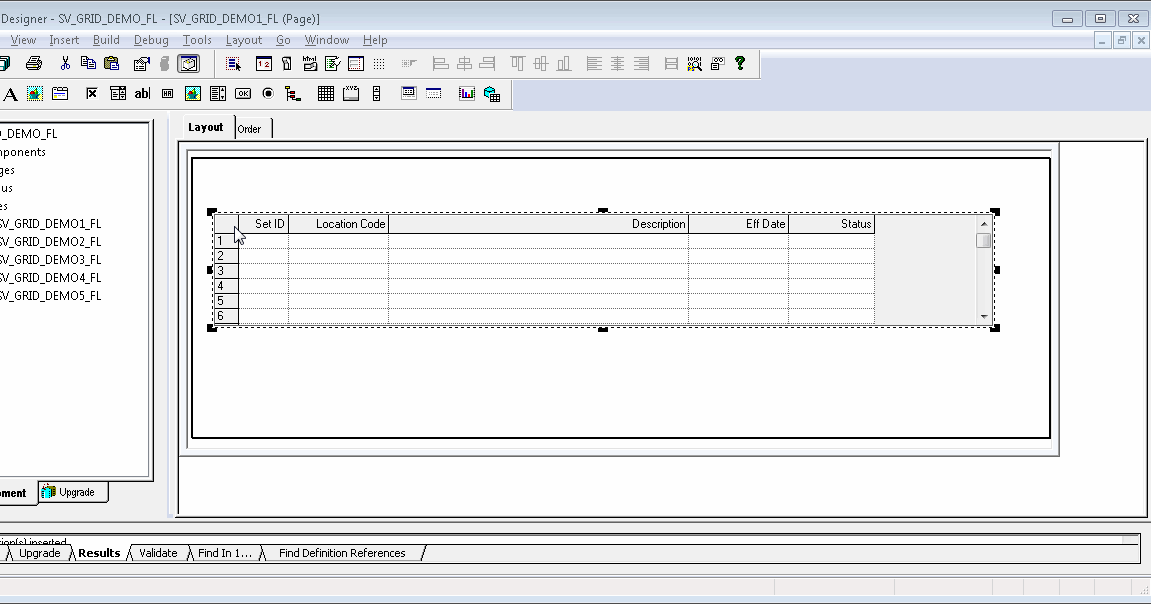Open the Layout menu
The height and width of the screenshot is (604, 1151).
[x=243, y=40]
